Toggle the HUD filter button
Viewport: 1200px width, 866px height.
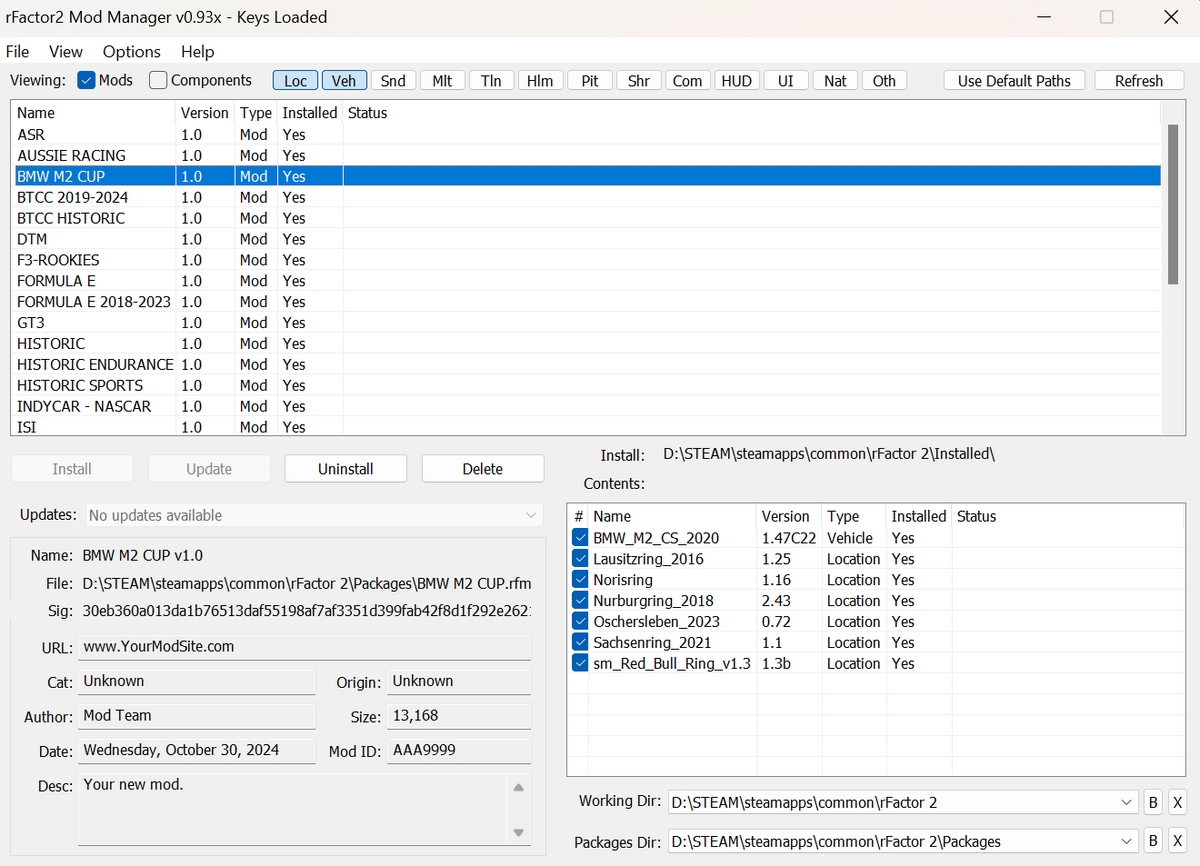(x=737, y=81)
